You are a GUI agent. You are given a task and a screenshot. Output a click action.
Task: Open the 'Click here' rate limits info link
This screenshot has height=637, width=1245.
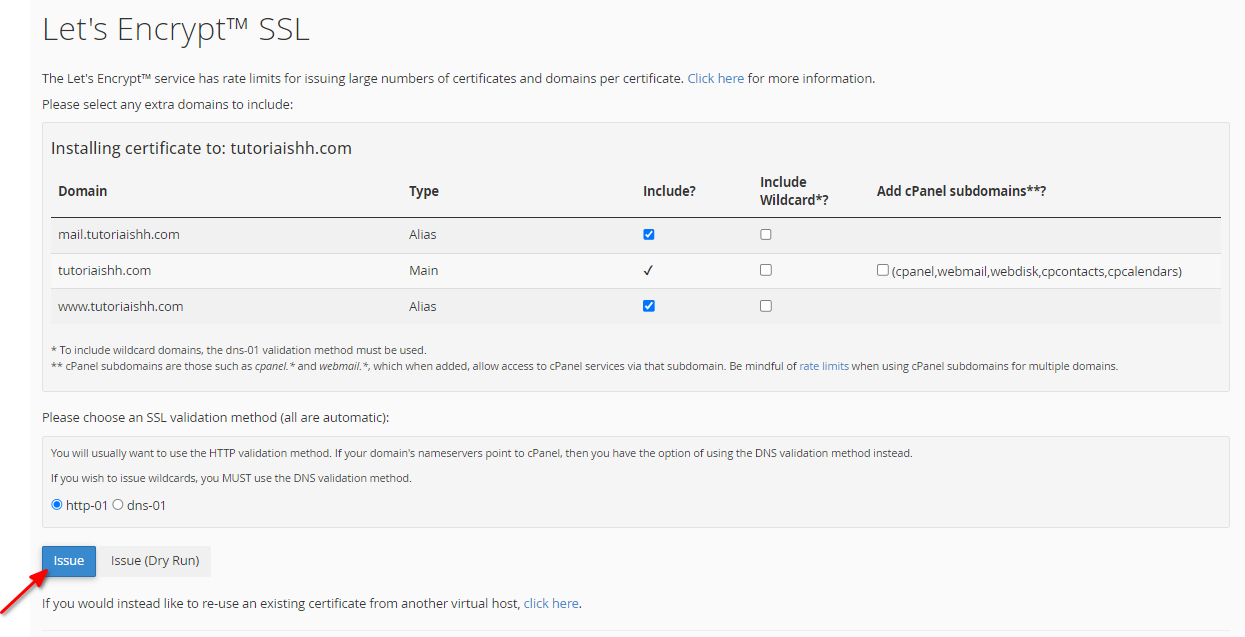(716, 78)
